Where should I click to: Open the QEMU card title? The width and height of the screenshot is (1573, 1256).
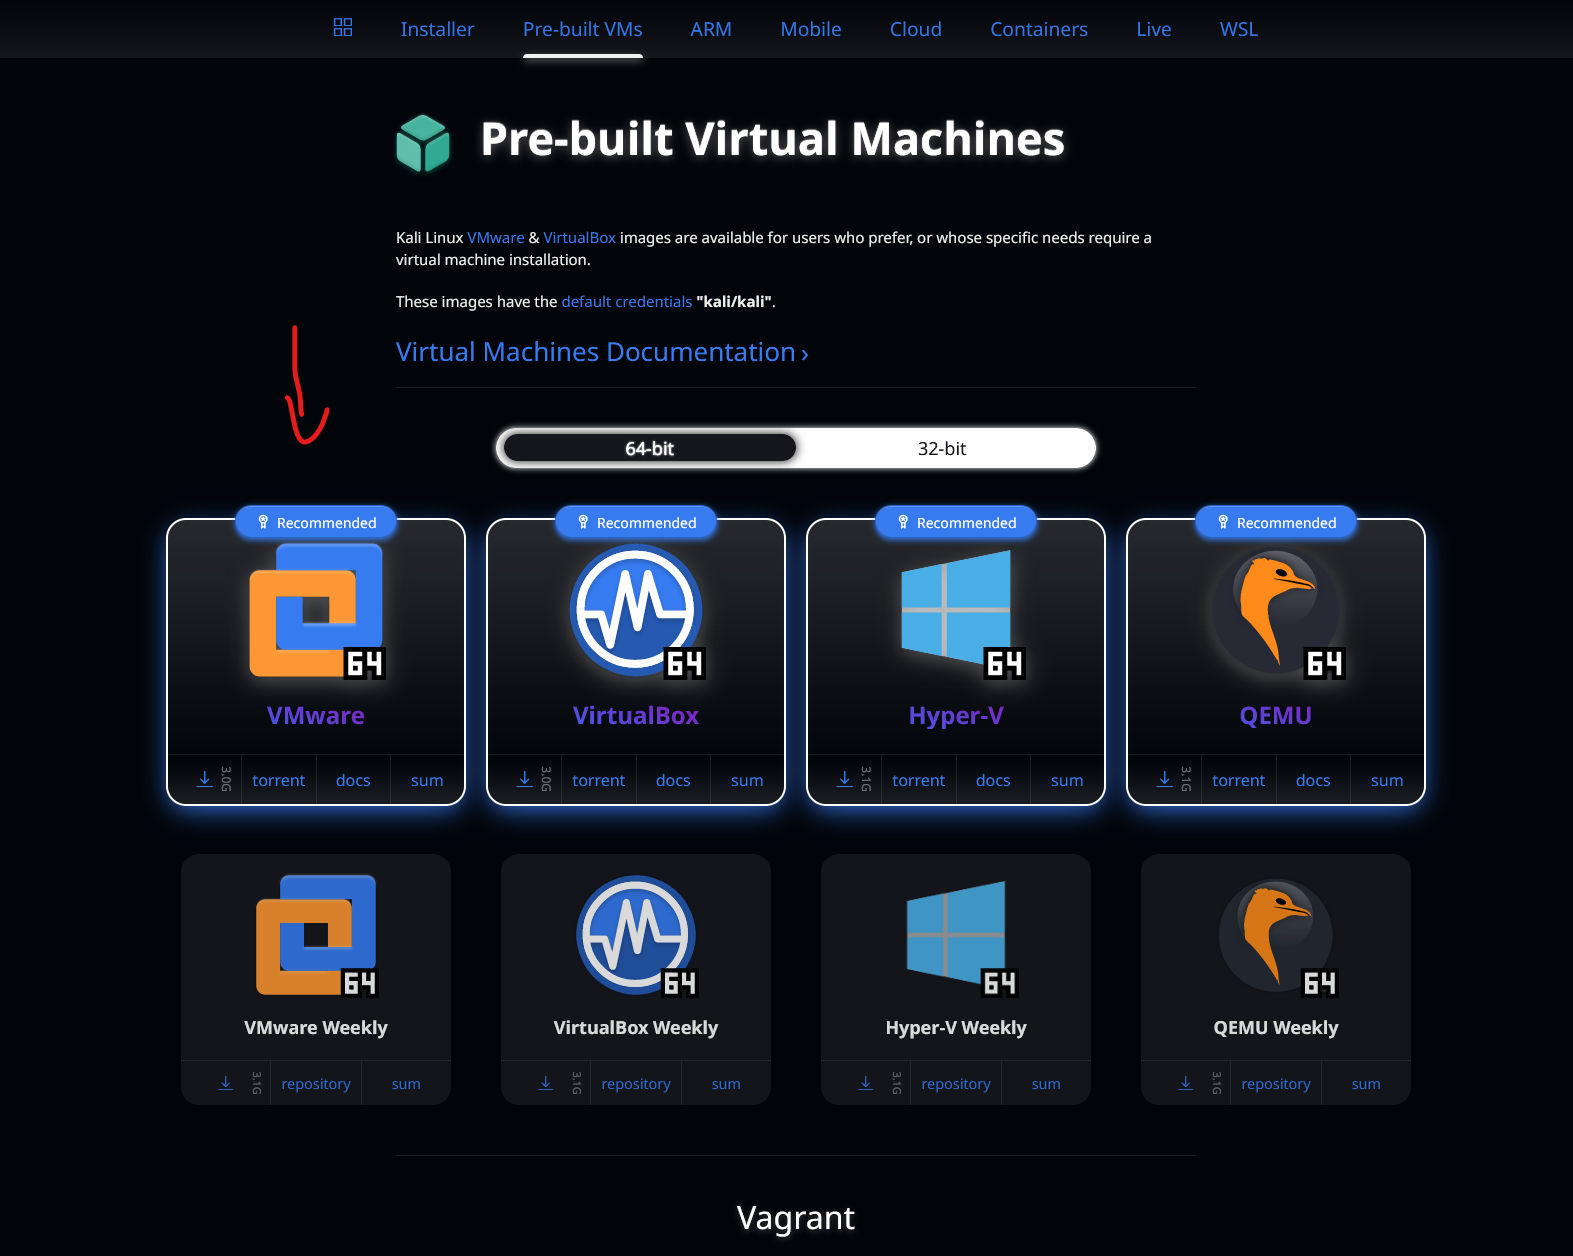1276,716
